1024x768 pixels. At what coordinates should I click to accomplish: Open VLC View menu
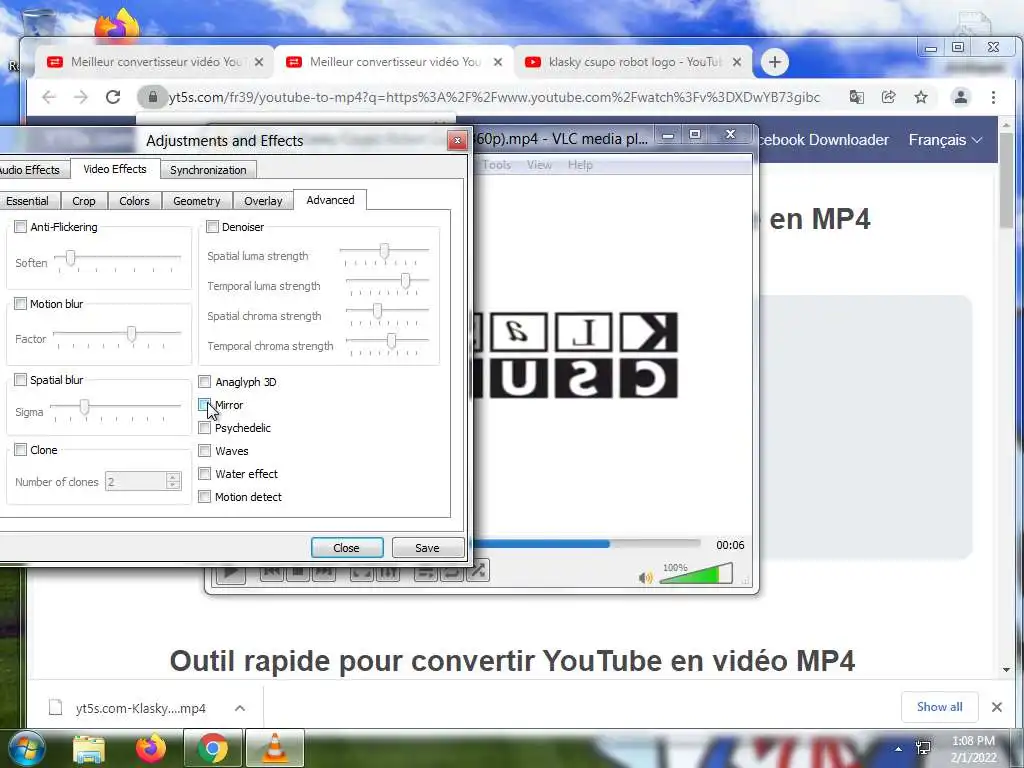tap(539, 165)
